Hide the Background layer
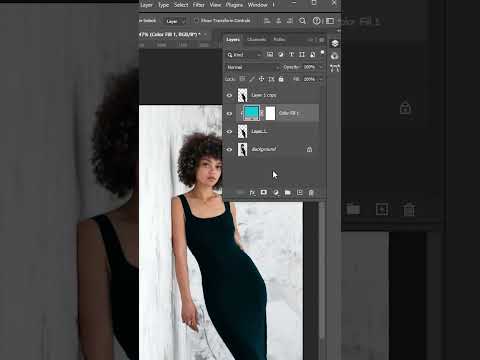 [x=229, y=149]
